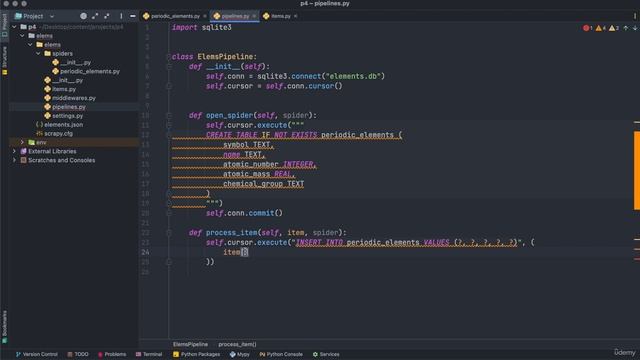This screenshot has height=360, width=640.
Task: Open the Mypy tool window
Action: (x=240, y=354)
